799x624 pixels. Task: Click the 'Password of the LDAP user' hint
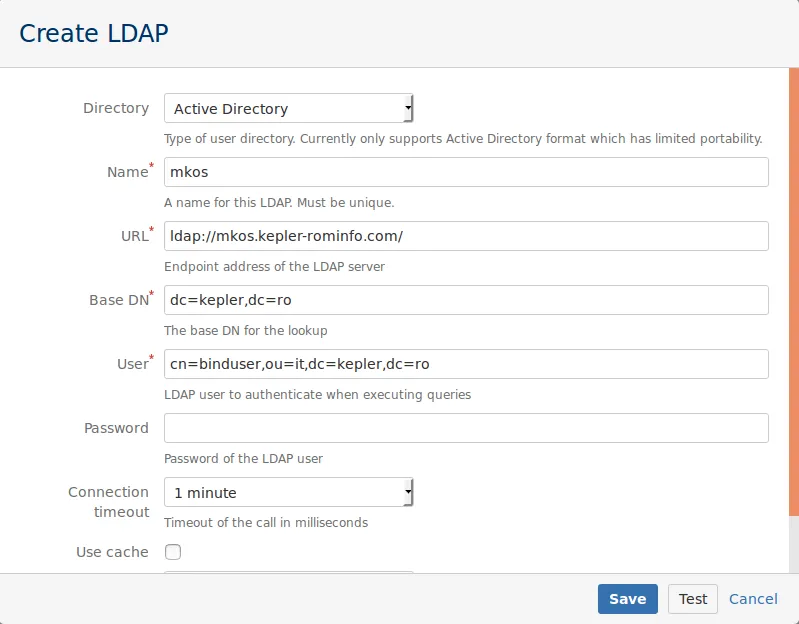[x=244, y=458]
